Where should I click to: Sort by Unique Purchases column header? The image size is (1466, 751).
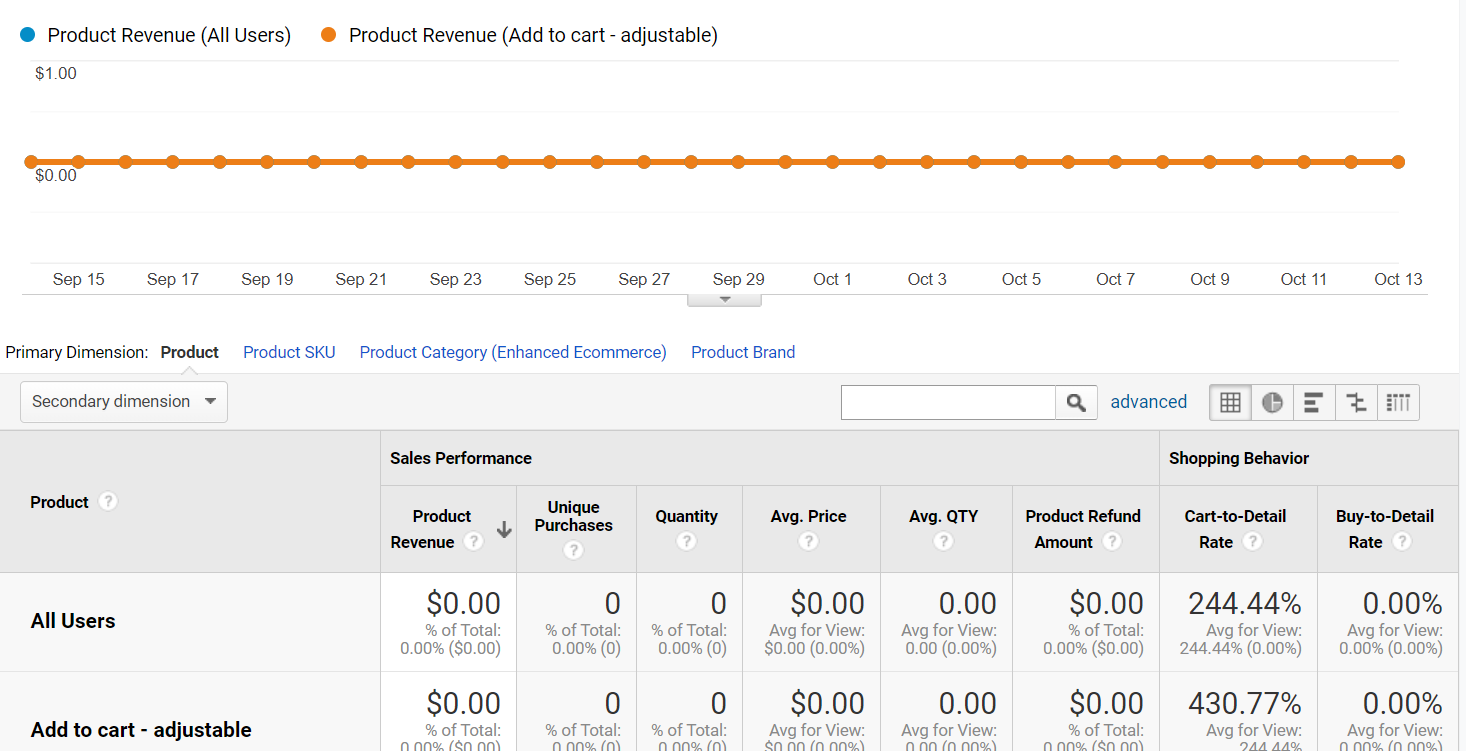tap(573, 516)
